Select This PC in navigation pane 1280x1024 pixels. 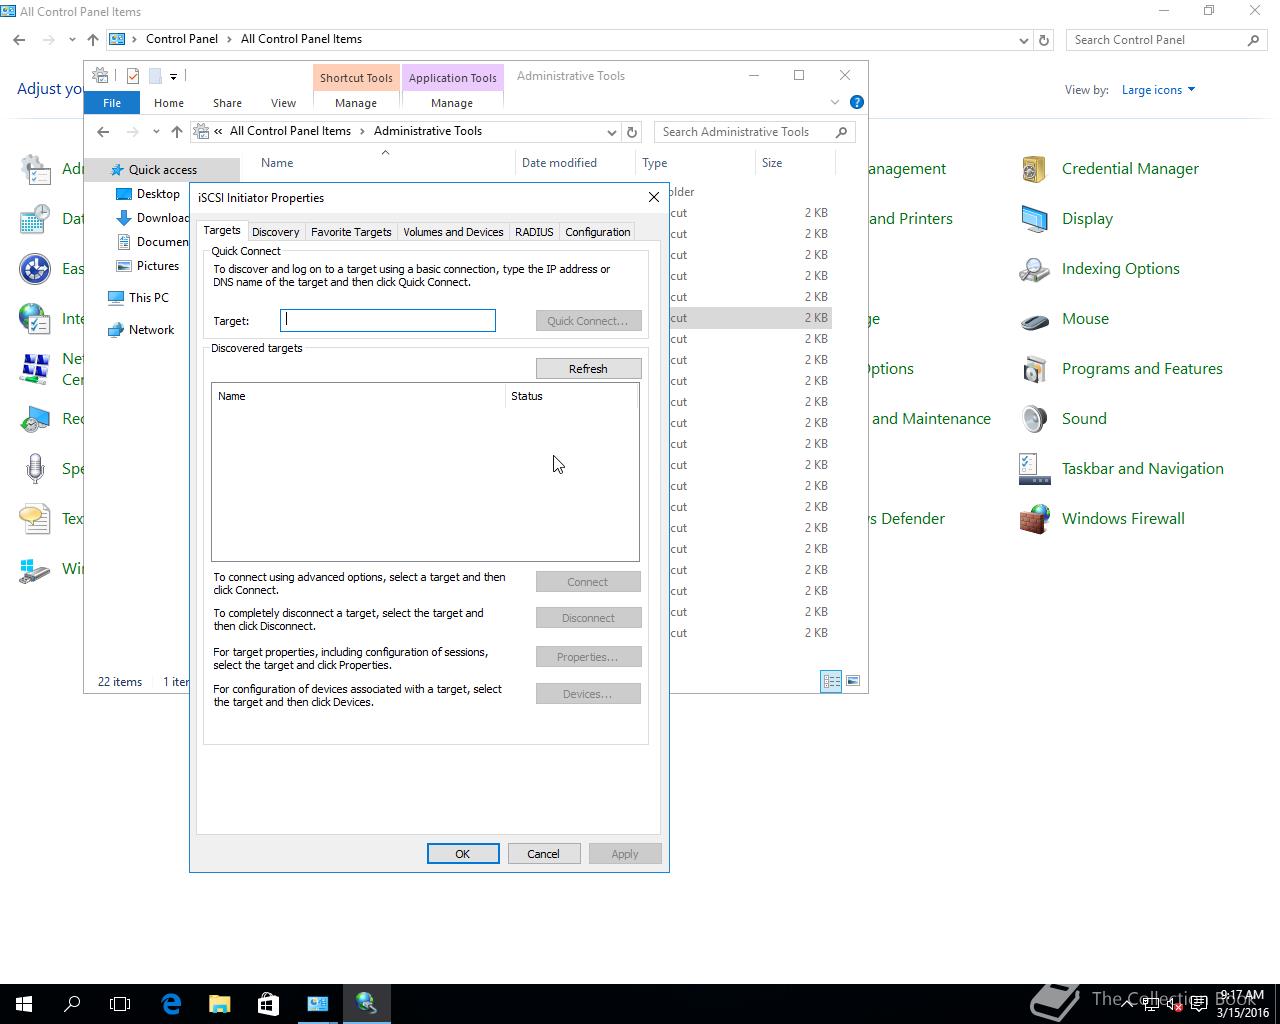[x=148, y=298]
